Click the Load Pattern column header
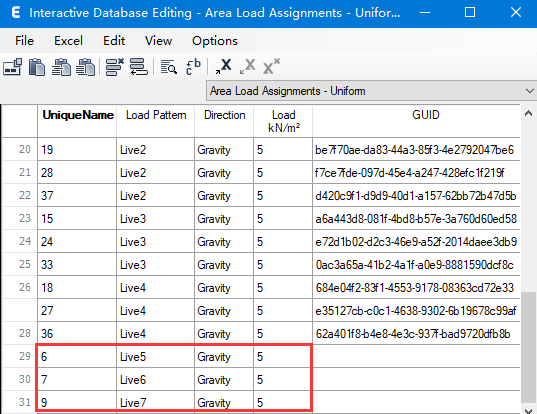 point(156,115)
